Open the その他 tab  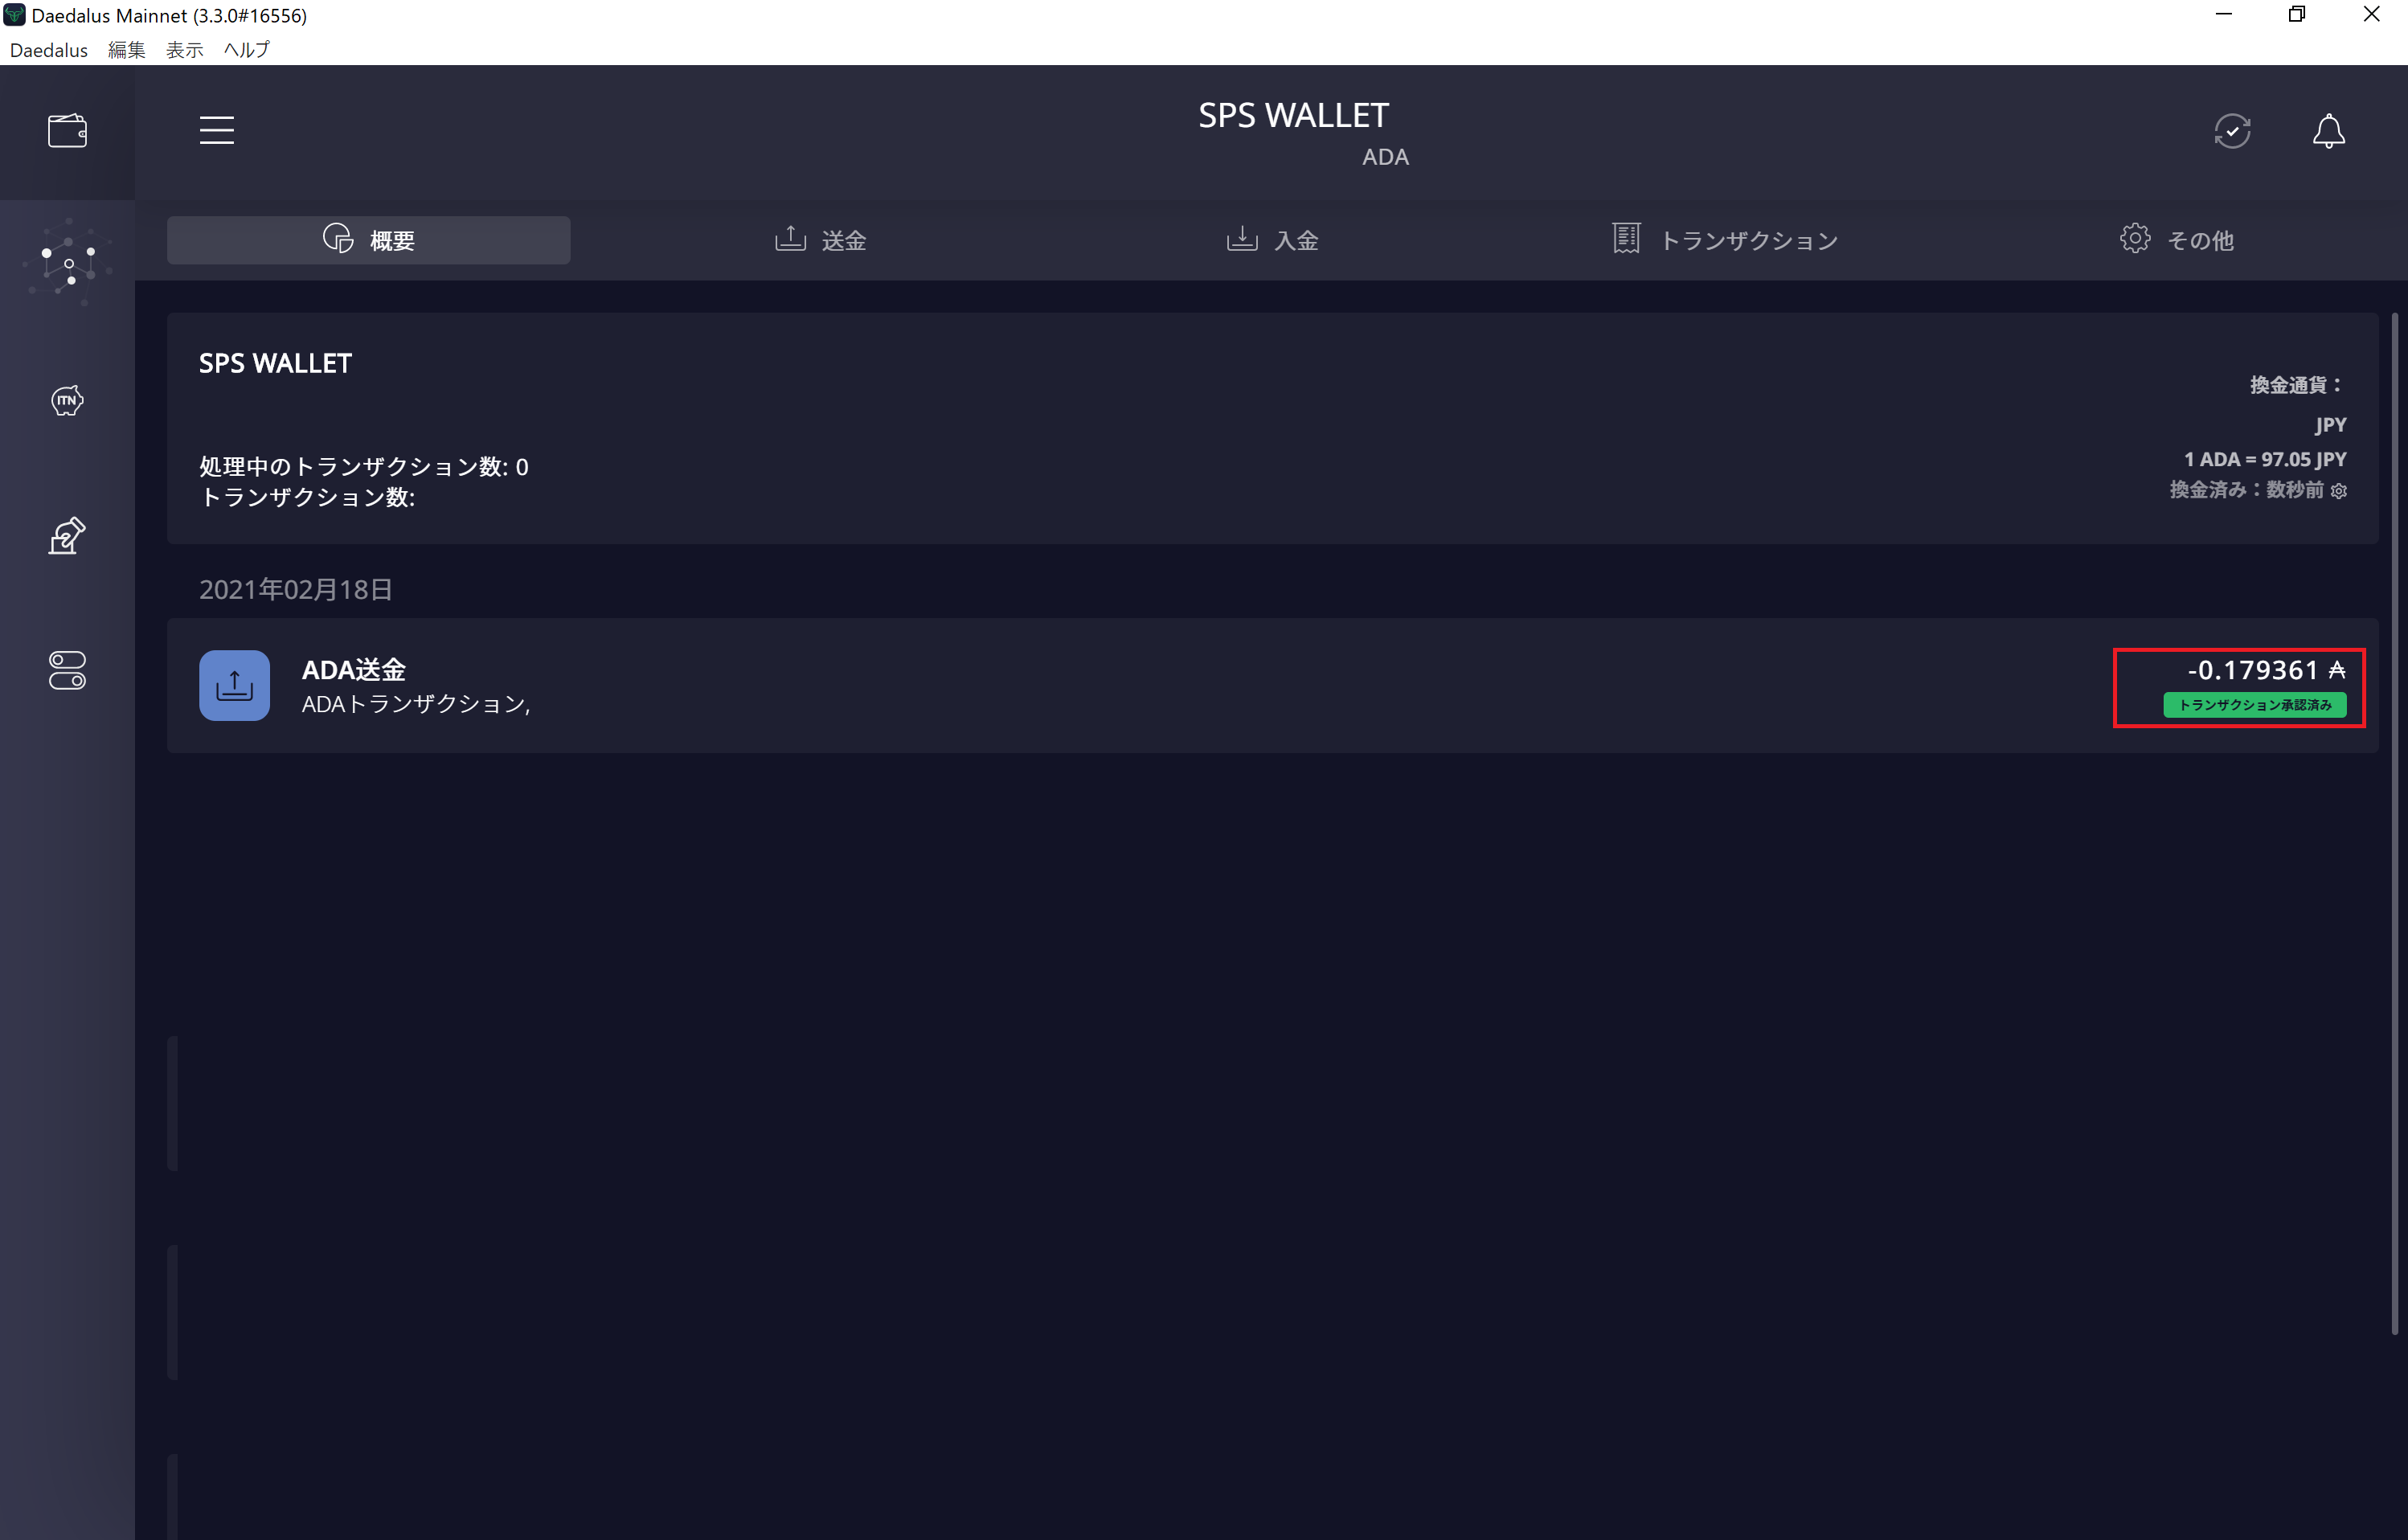(x=2176, y=240)
